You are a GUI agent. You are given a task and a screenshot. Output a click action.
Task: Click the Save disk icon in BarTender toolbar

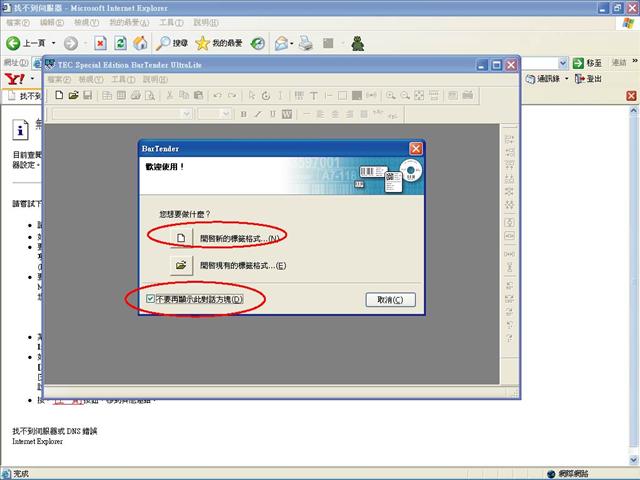point(87,95)
